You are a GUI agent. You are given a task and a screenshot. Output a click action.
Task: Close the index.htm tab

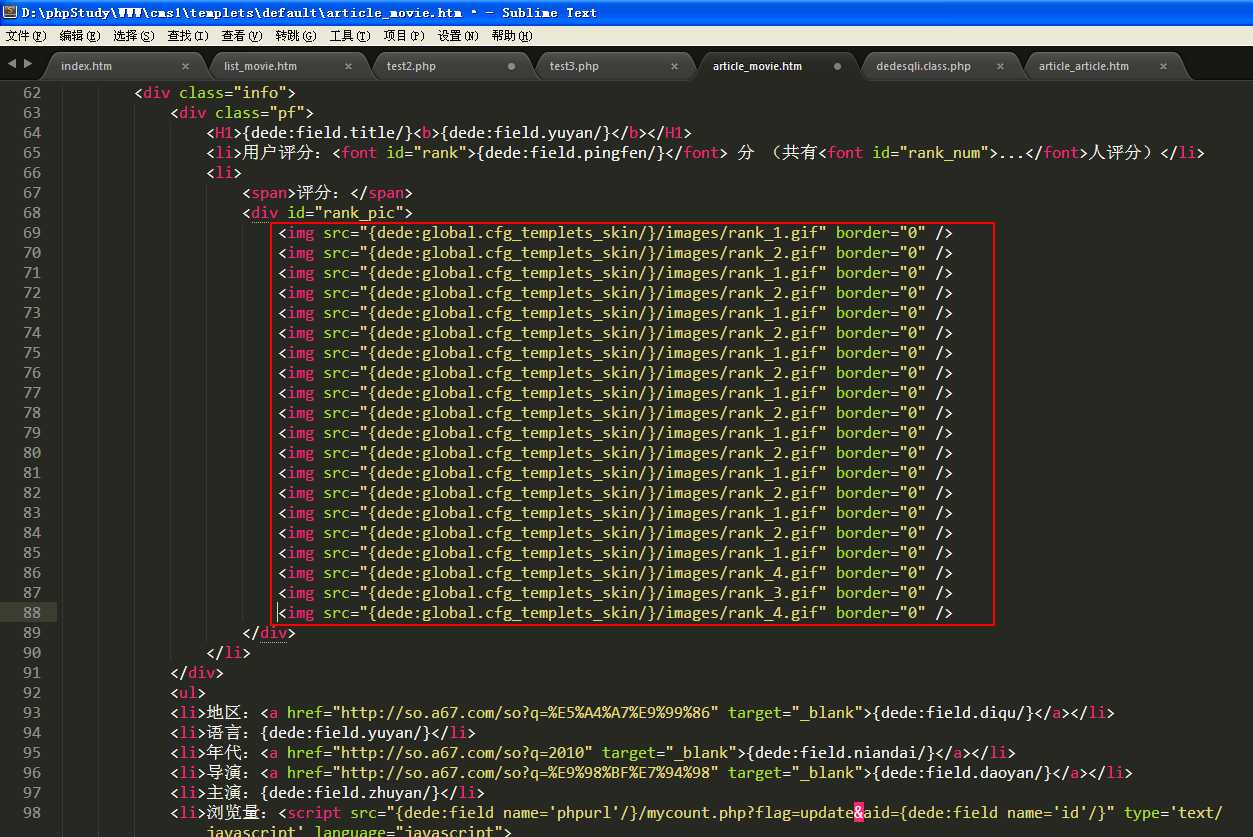coord(186,66)
